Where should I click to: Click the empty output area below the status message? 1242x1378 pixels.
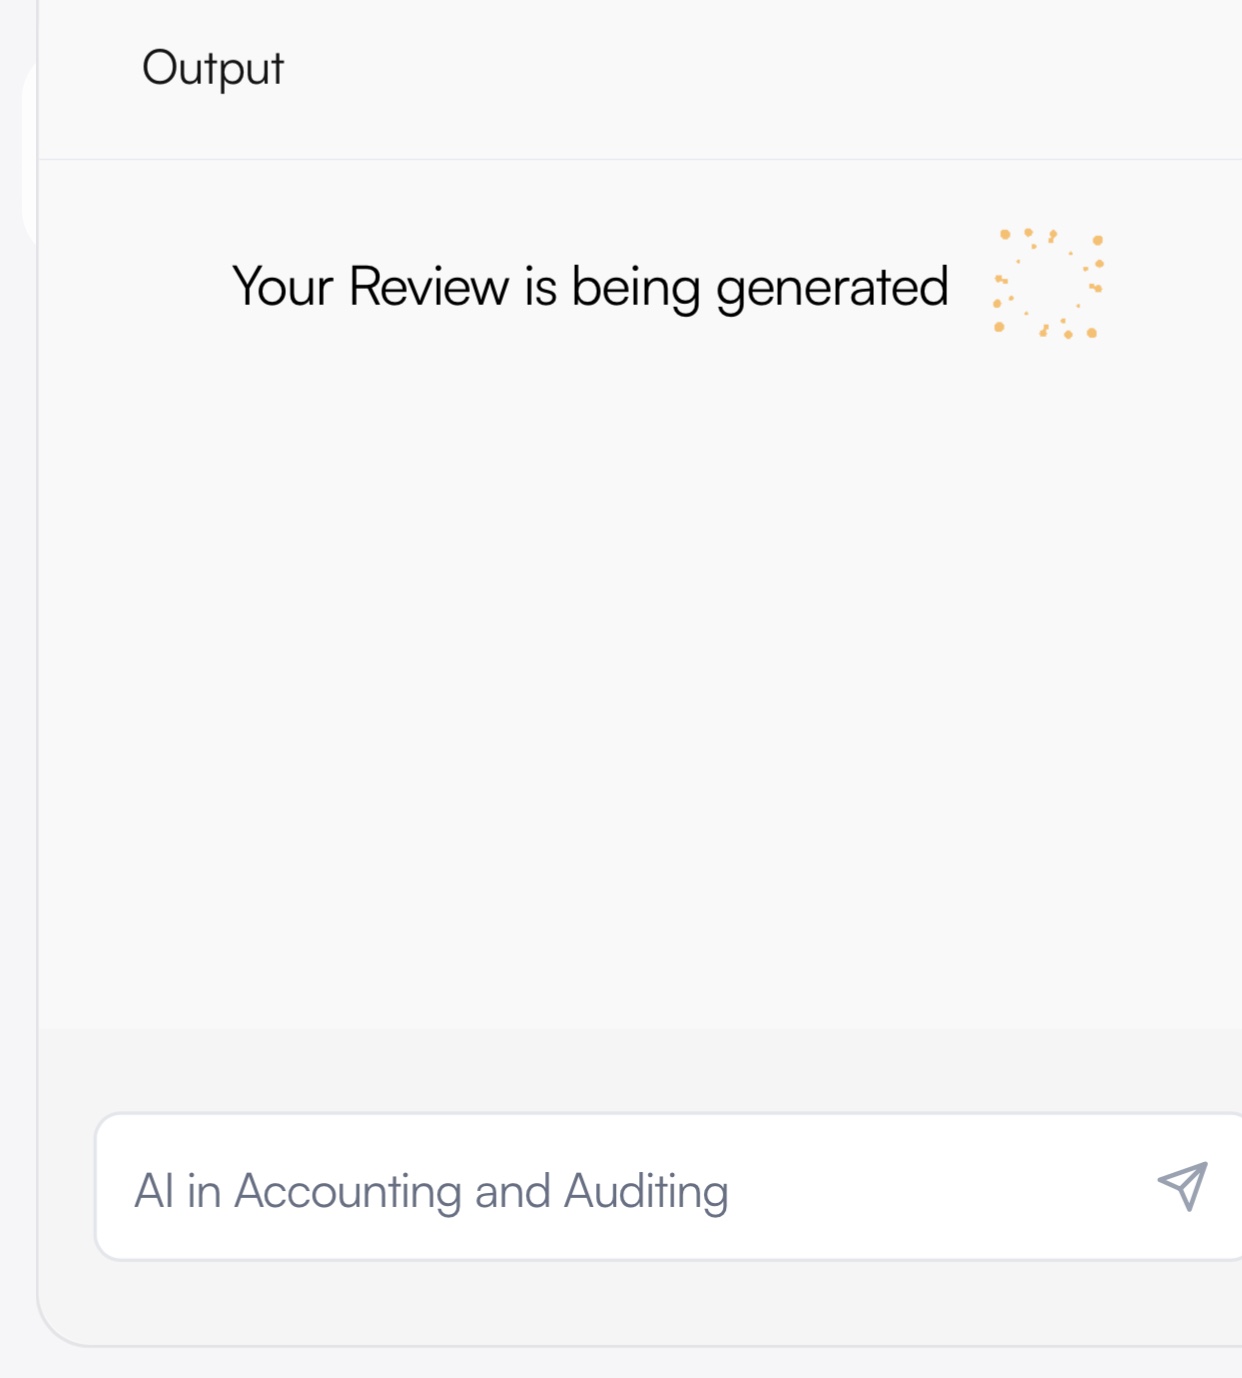click(640, 680)
